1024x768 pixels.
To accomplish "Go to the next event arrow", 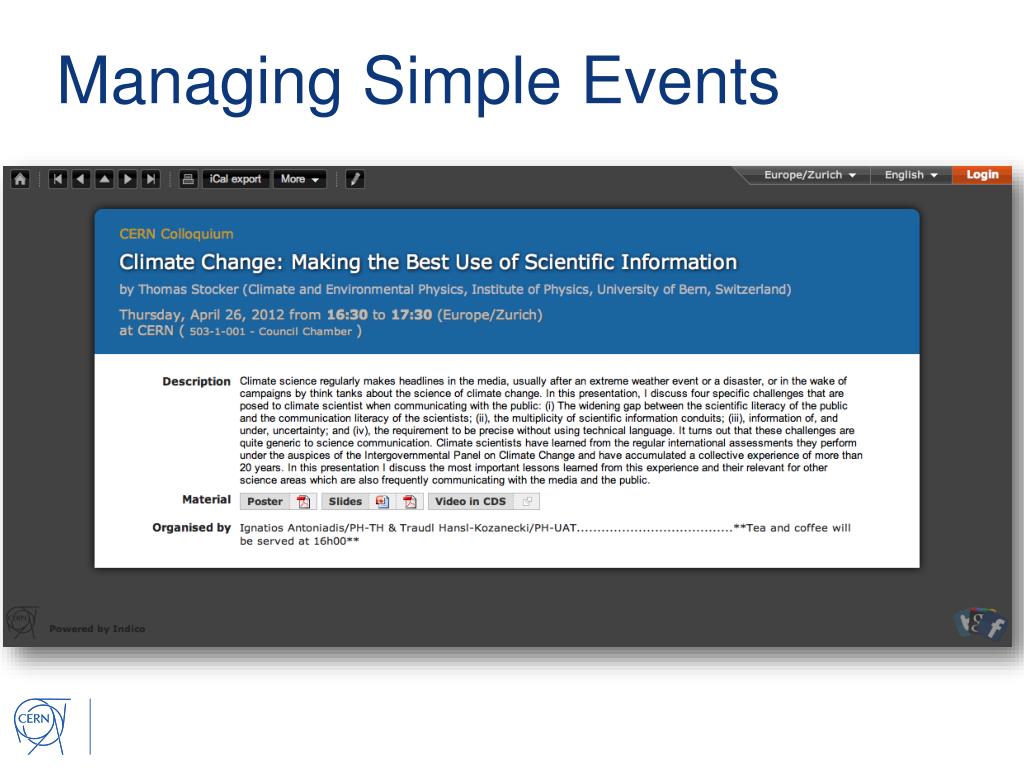I will coord(128,179).
